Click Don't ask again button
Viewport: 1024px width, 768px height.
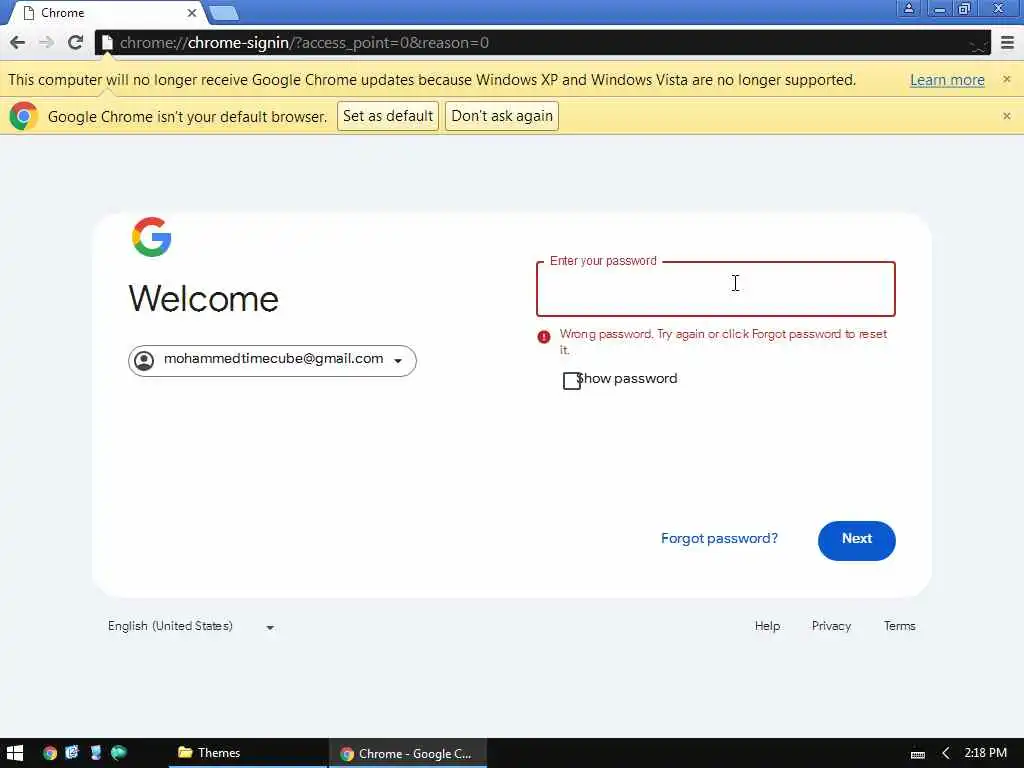[502, 116]
